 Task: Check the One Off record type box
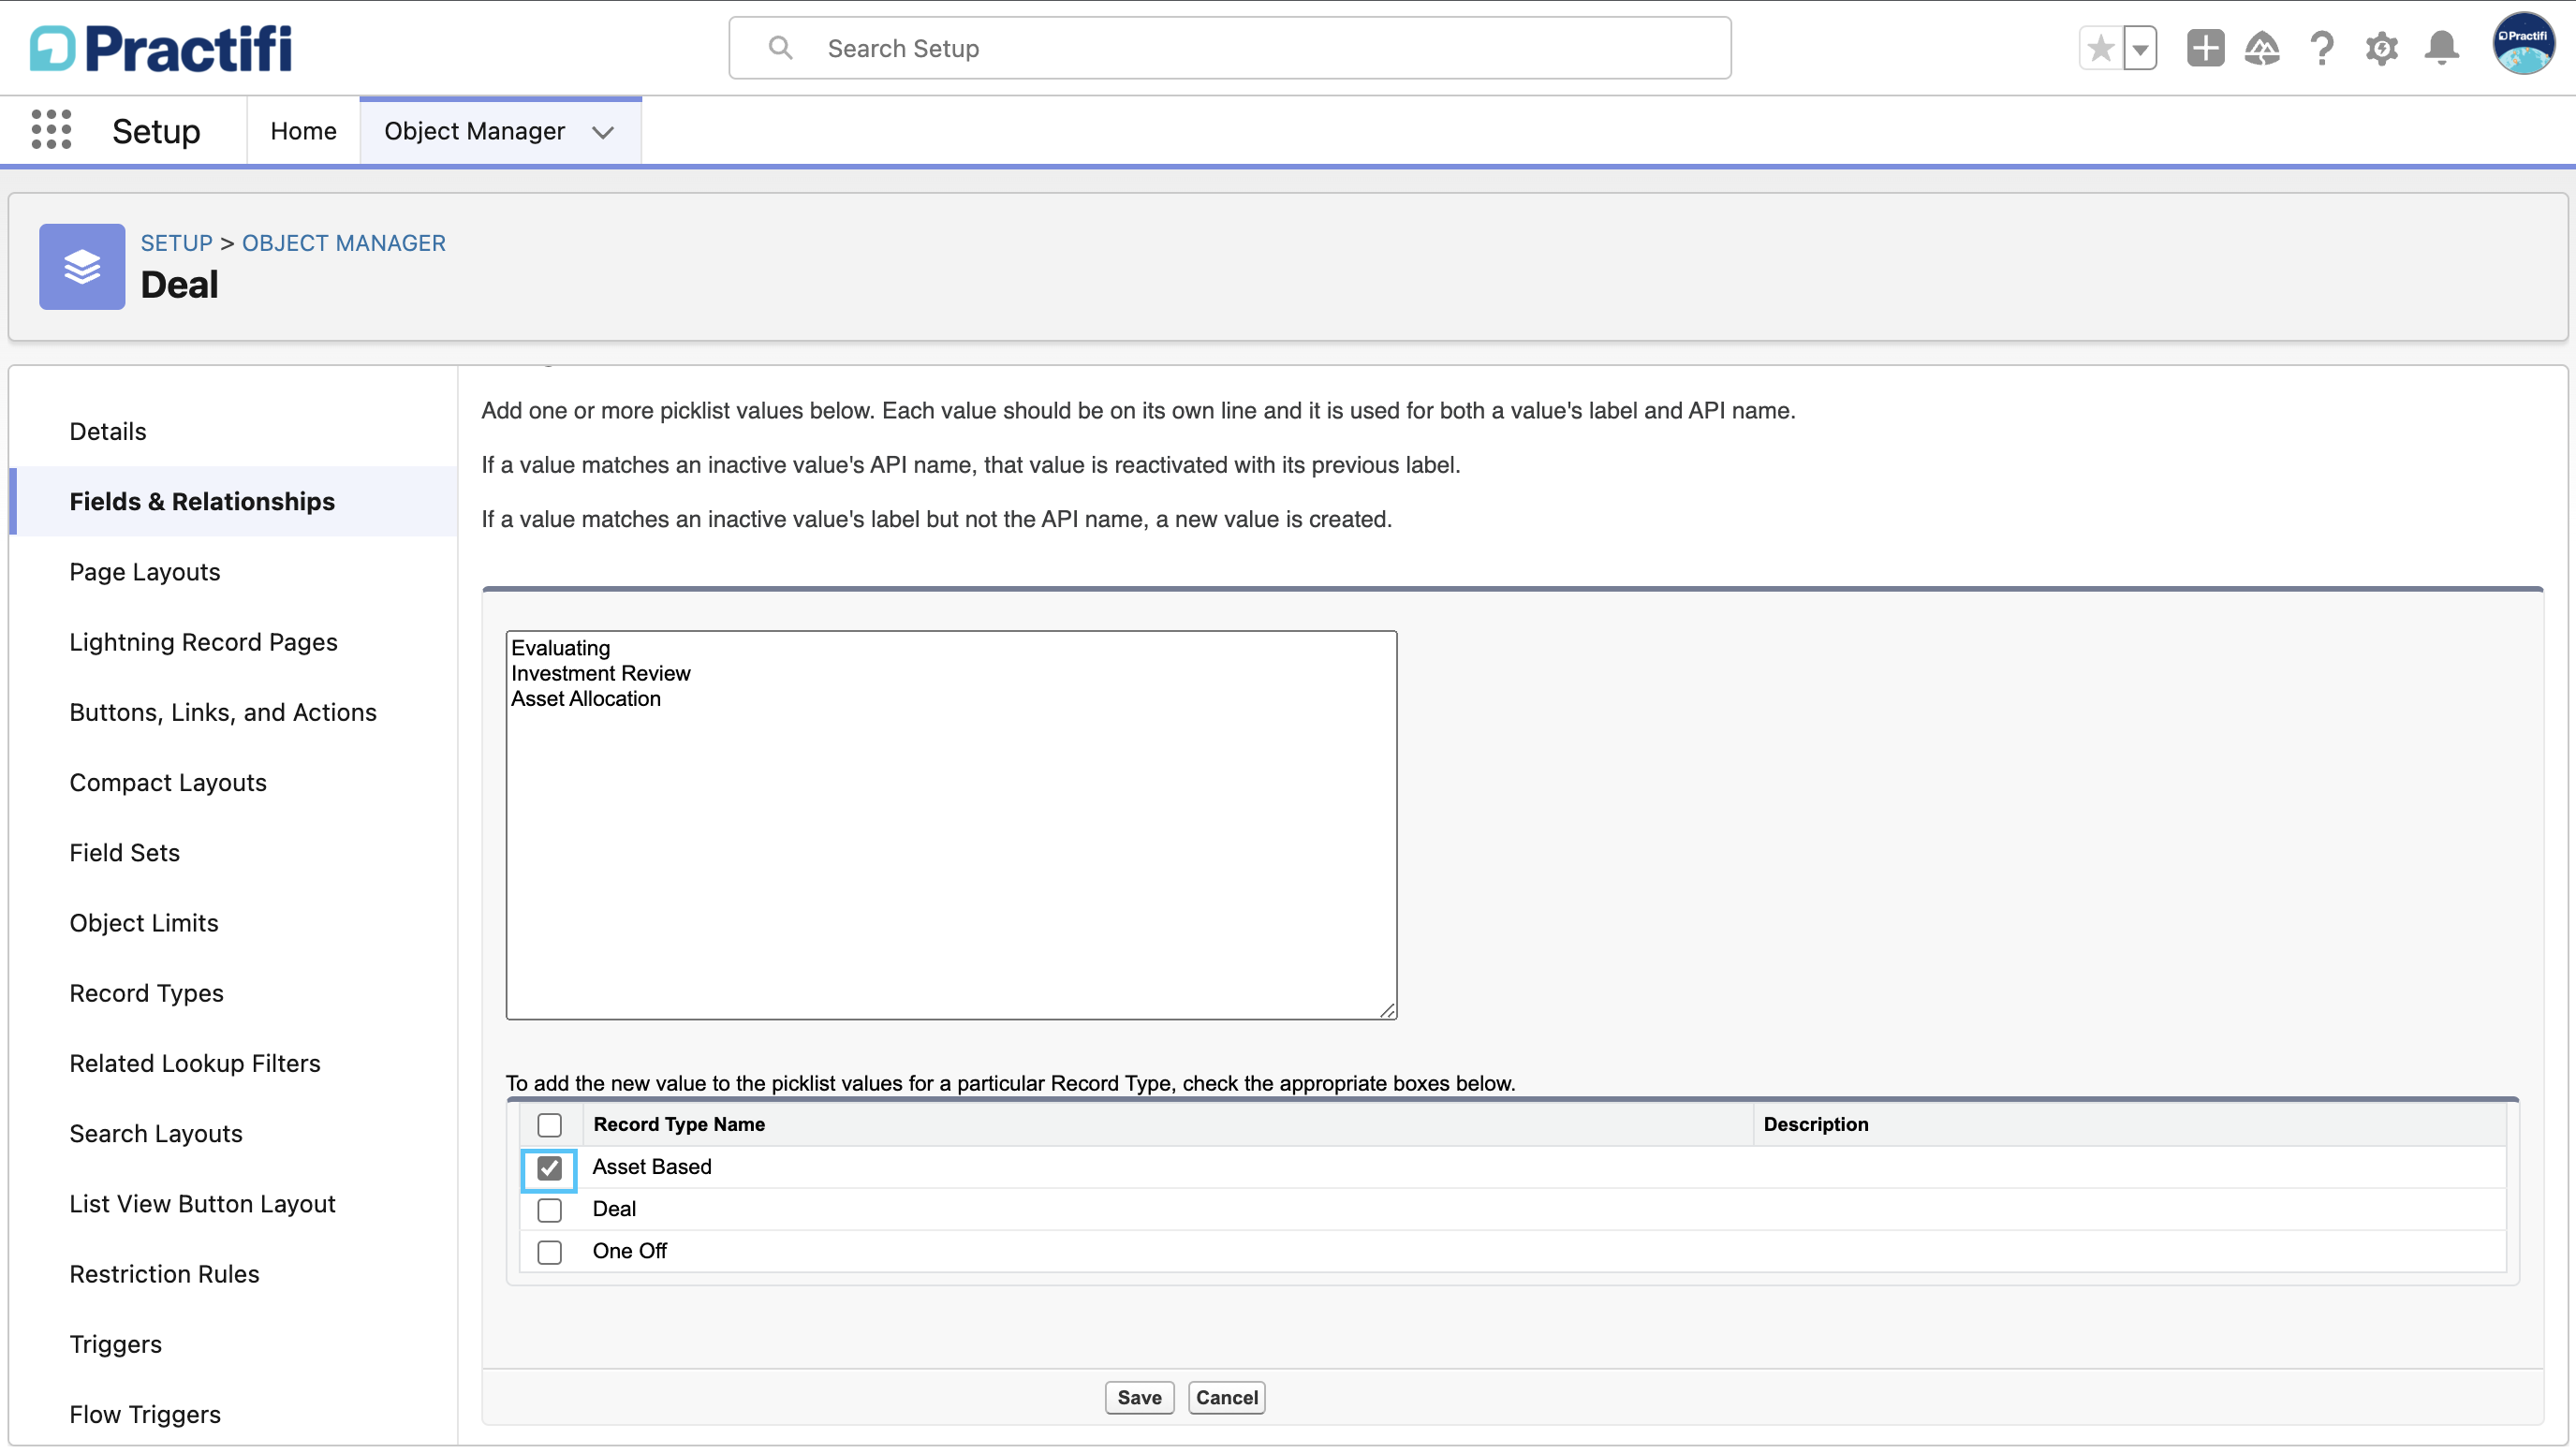coord(549,1252)
